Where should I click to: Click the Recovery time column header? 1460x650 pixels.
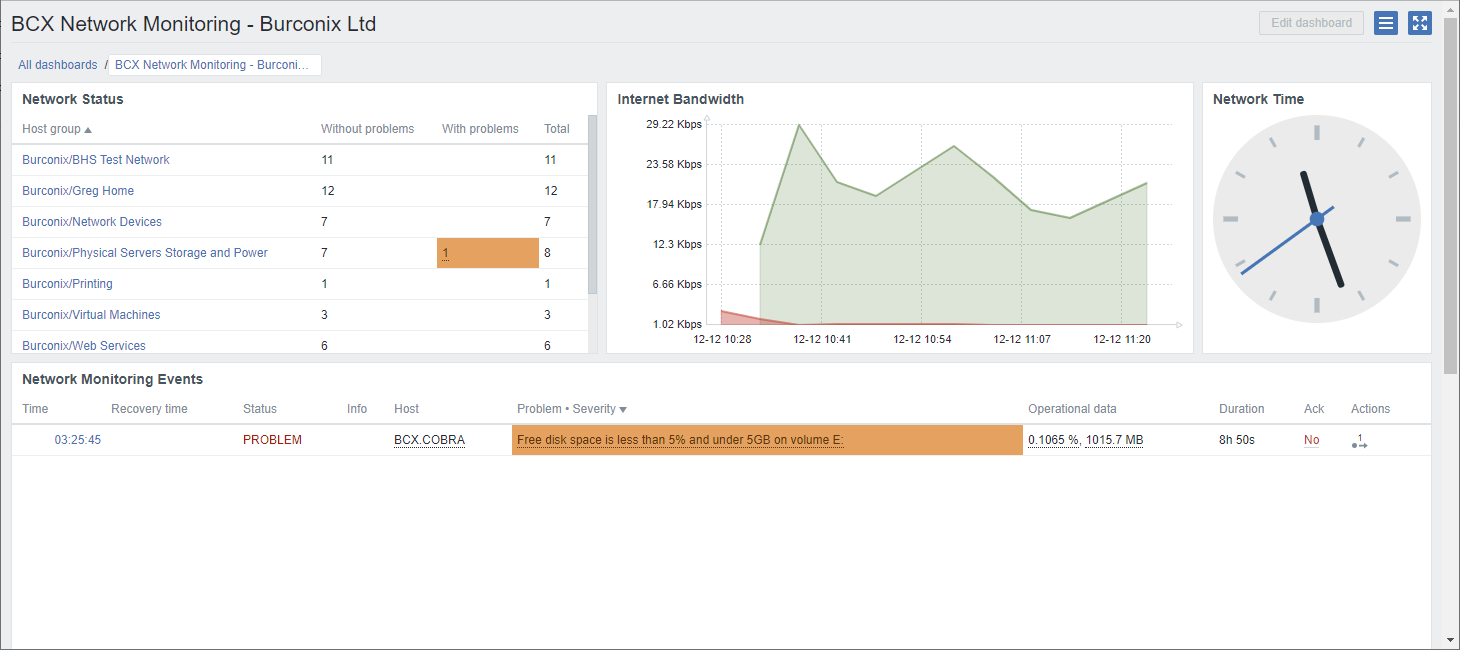pos(149,409)
